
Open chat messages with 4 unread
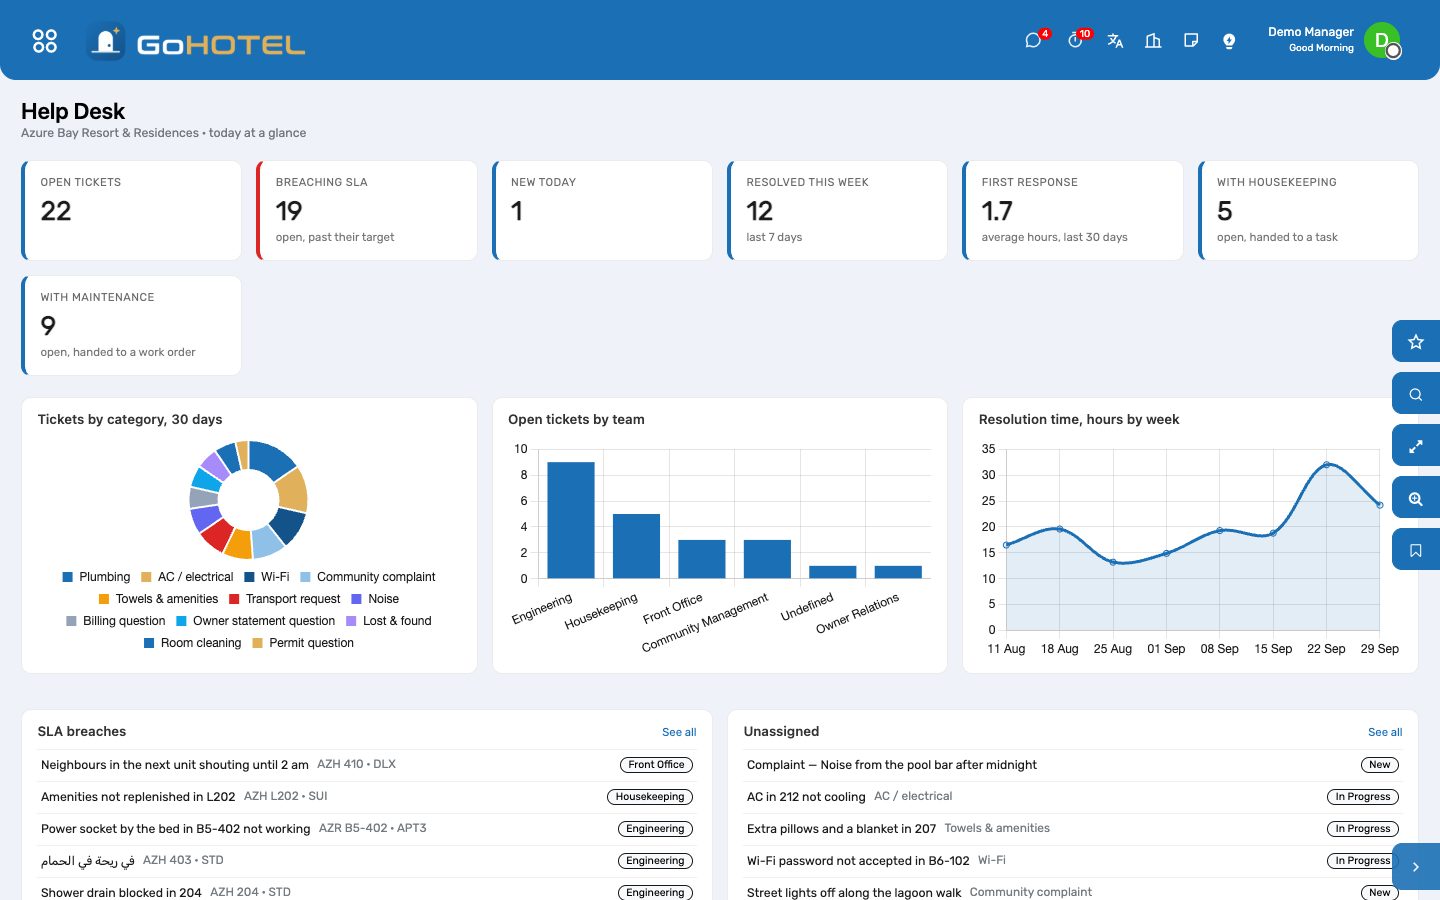coord(1034,41)
